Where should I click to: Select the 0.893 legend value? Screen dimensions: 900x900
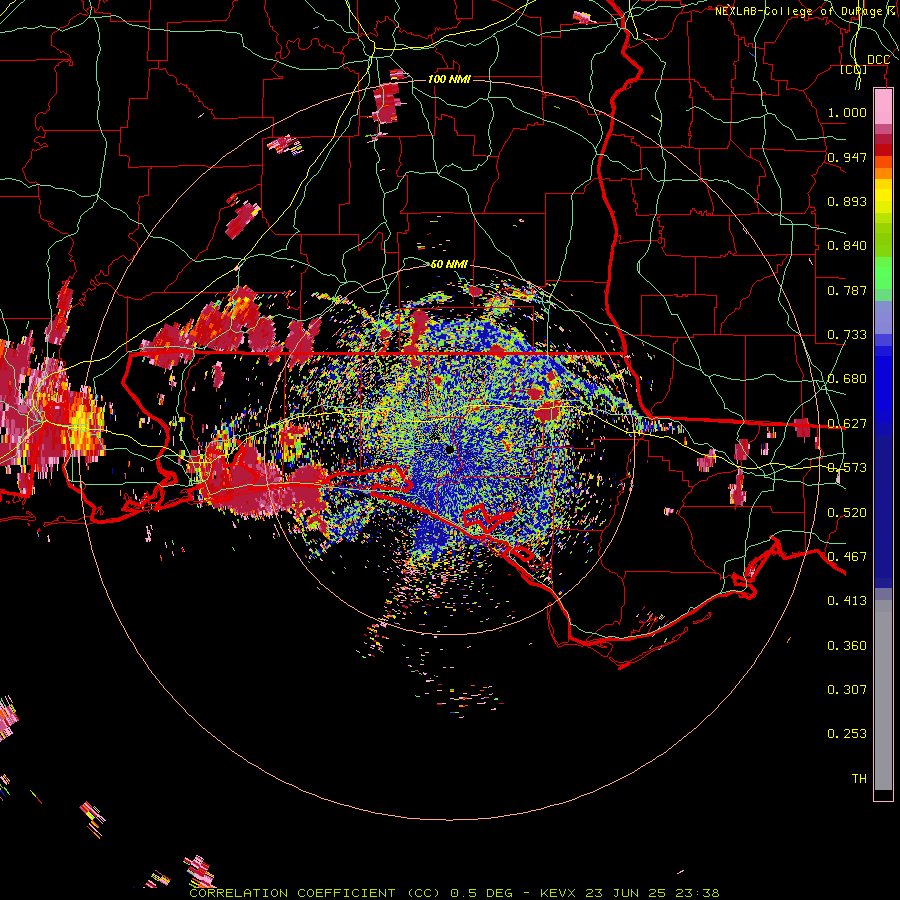[847, 201]
